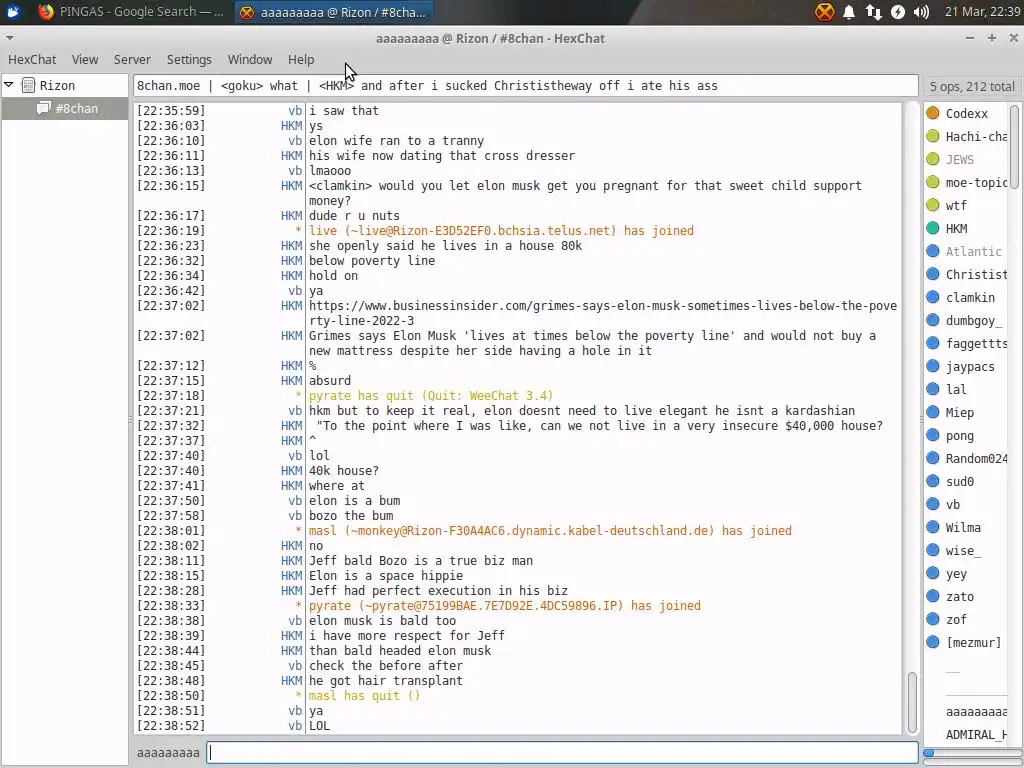Click the sud0 user status icon
The height and width of the screenshot is (768, 1024).
[933, 481]
